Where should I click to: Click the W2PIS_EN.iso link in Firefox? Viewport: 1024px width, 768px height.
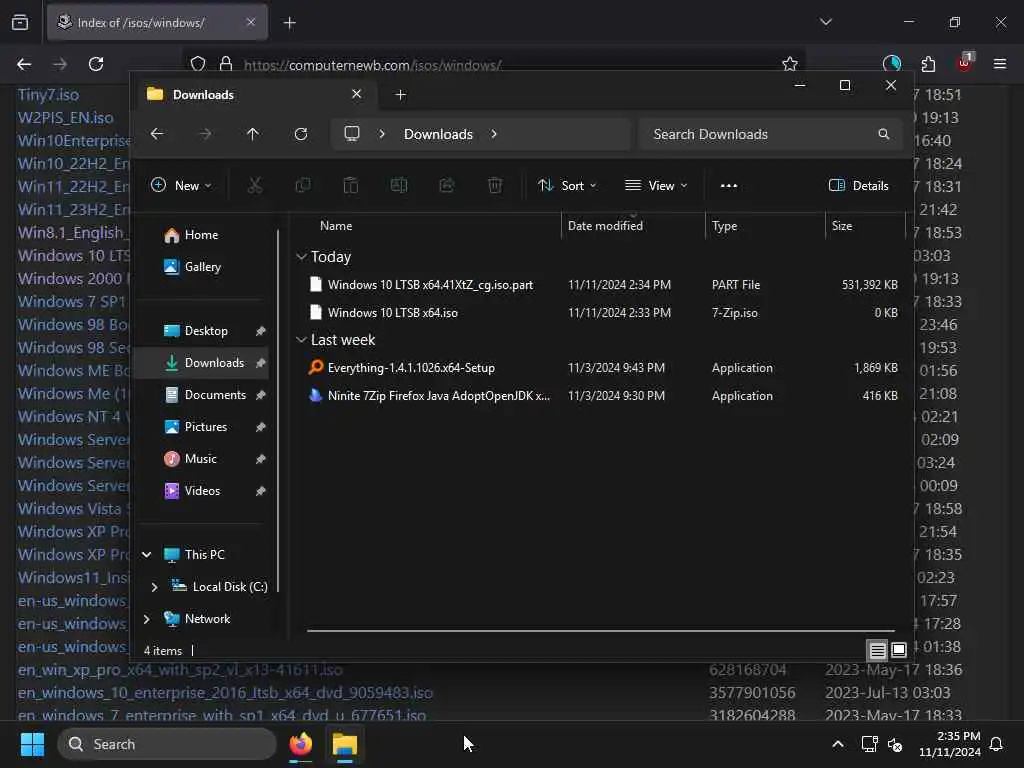pos(65,118)
